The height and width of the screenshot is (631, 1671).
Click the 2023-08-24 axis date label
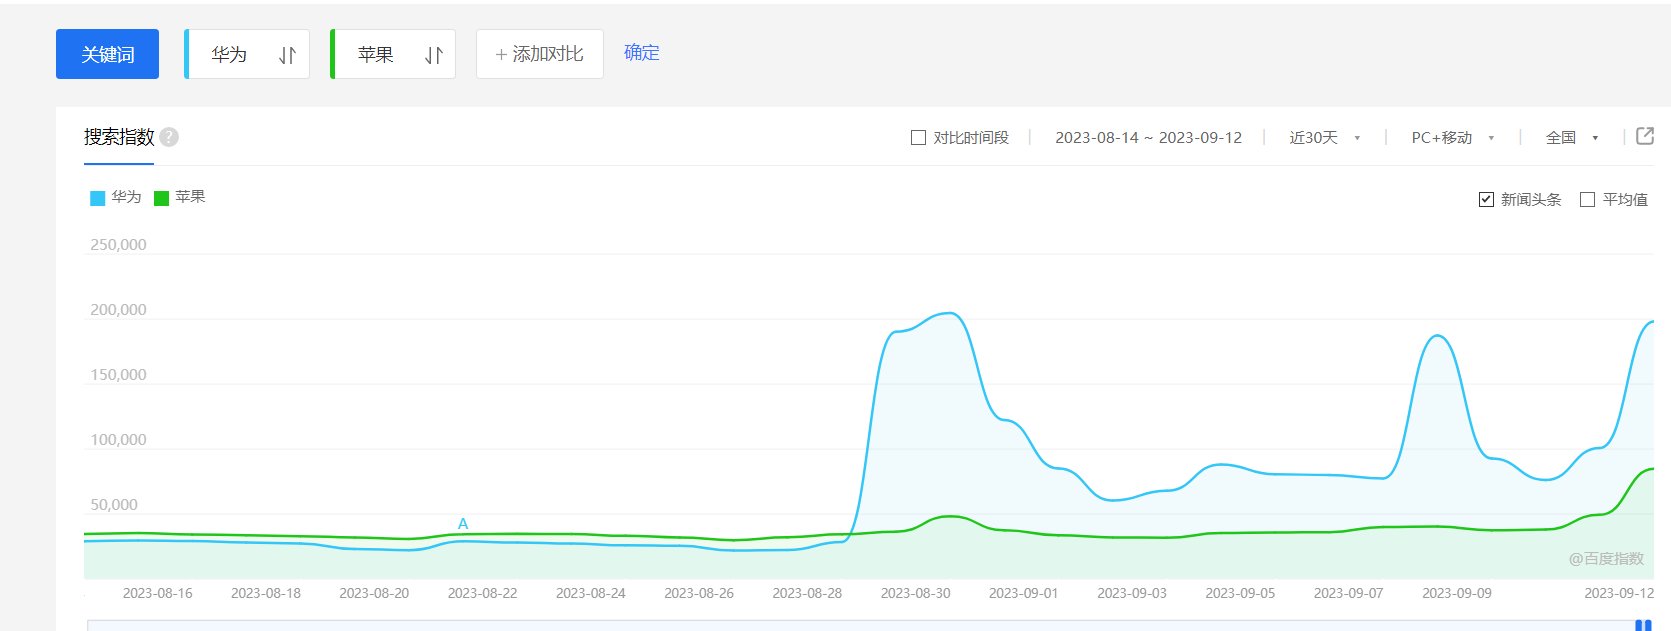click(591, 593)
